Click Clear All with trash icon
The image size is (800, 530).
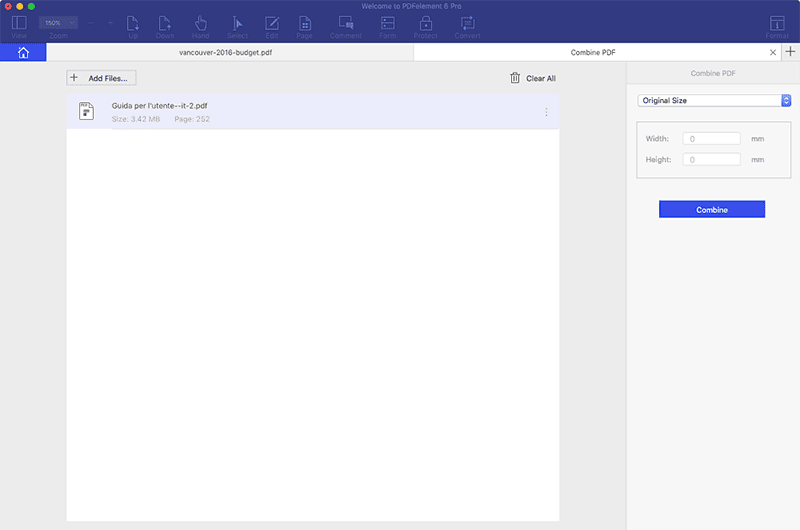(533, 78)
